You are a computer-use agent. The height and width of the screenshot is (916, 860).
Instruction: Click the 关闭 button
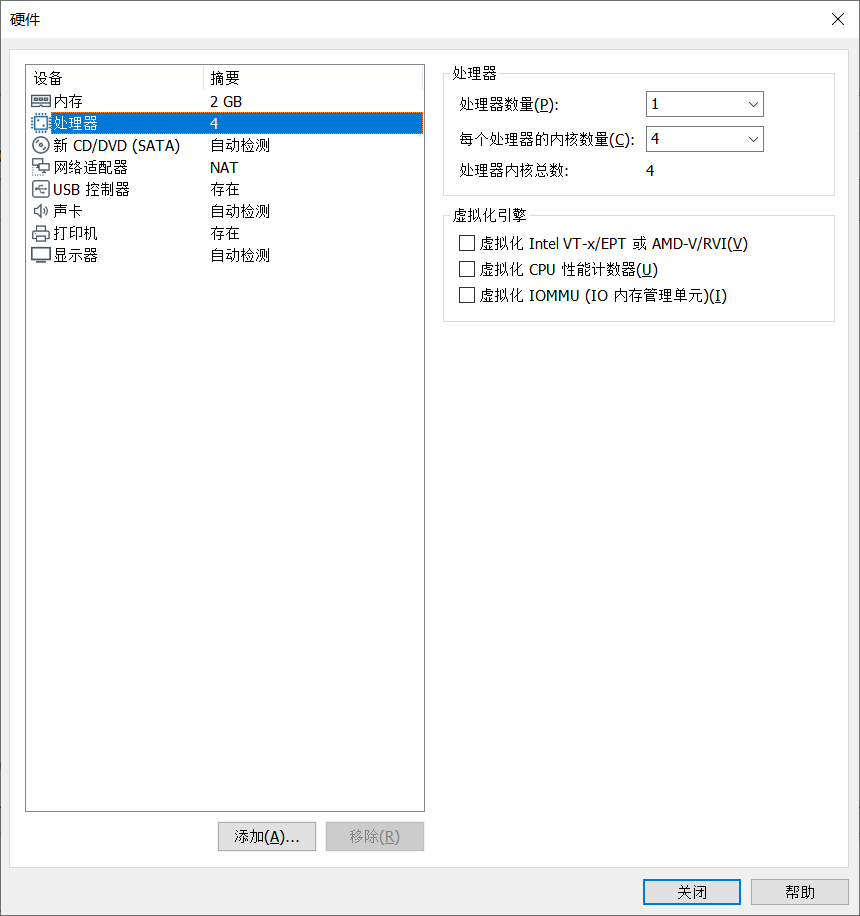coord(692,892)
